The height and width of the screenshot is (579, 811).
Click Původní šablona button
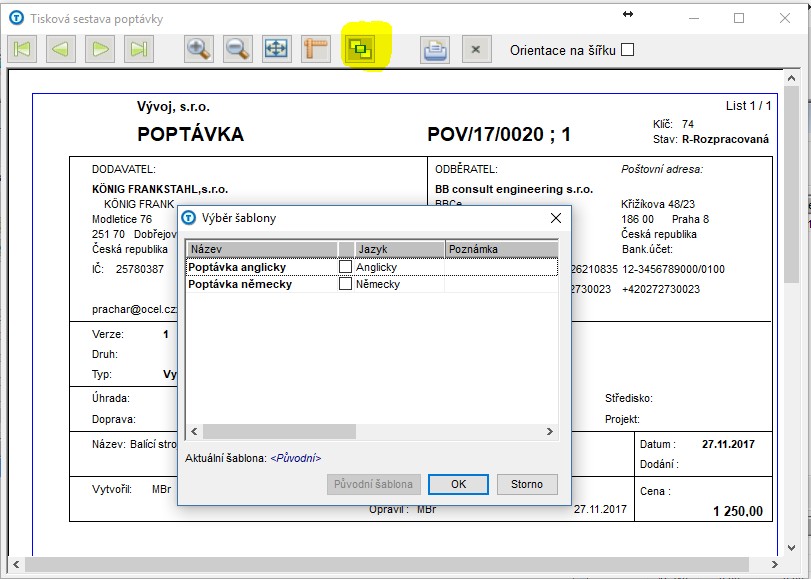[x=373, y=484]
